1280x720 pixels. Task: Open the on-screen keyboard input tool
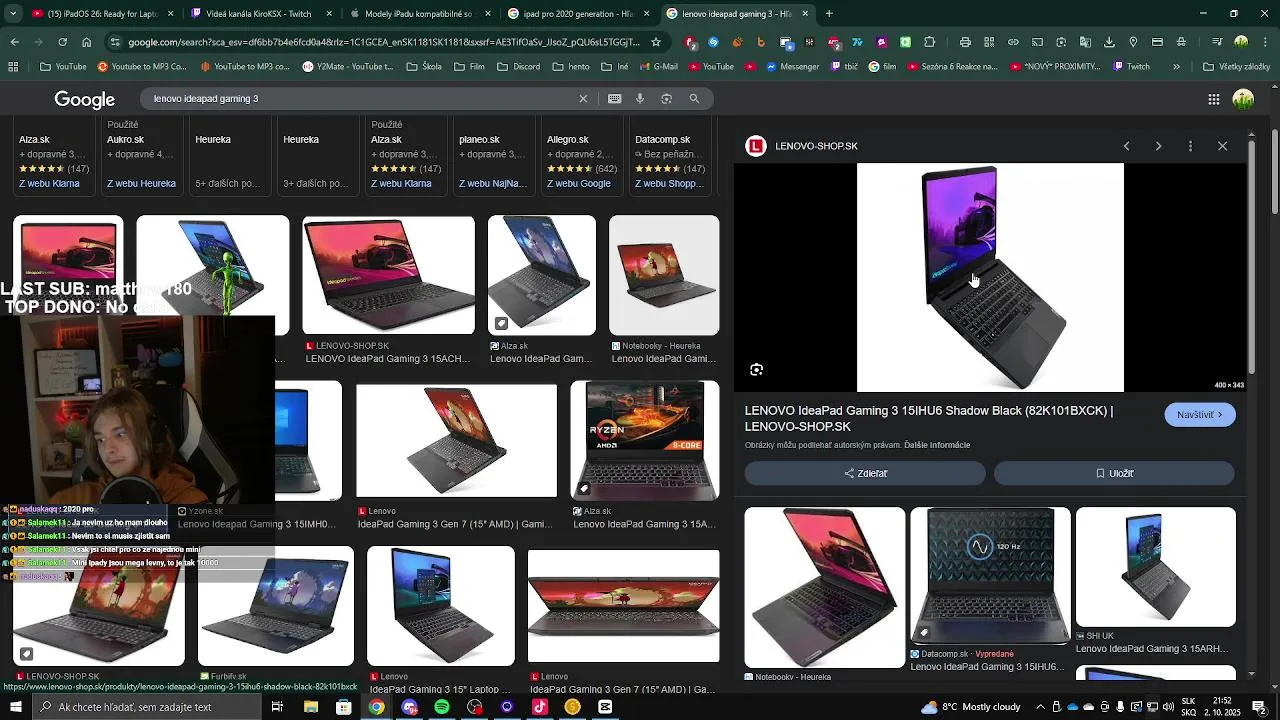pyautogui.click(x=614, y=99)
